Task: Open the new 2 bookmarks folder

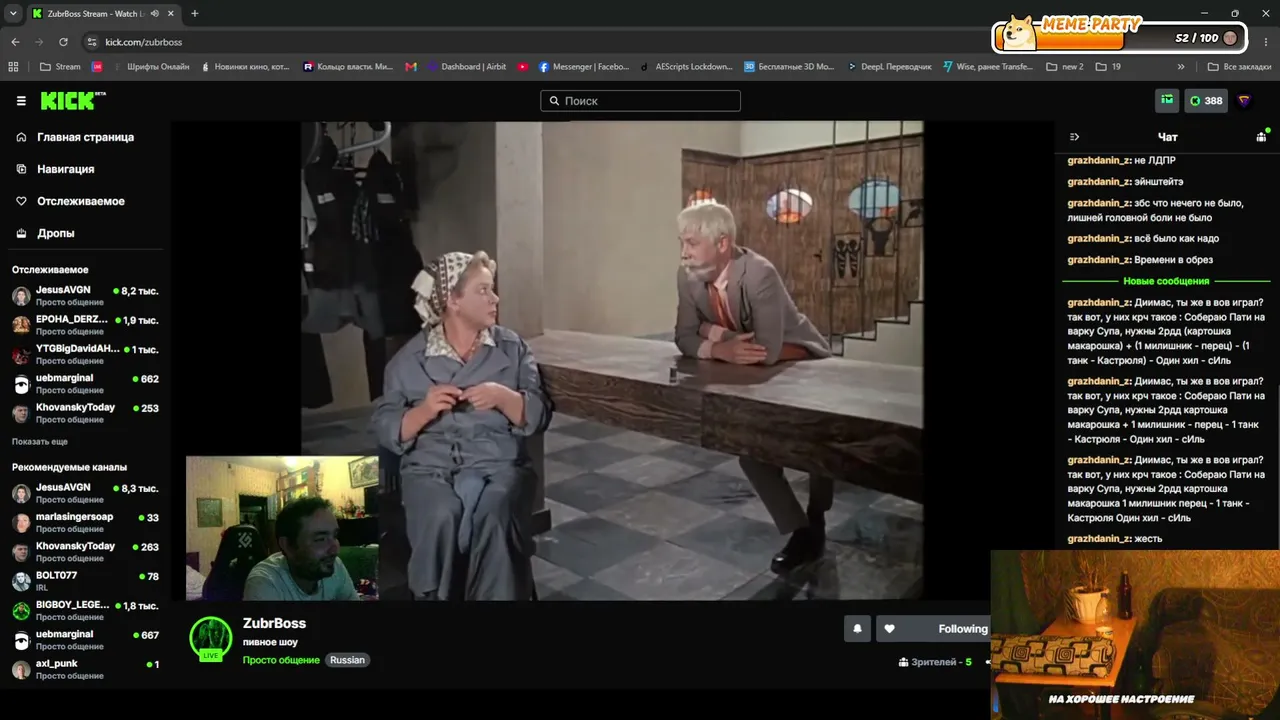Action: (1065, 67)
